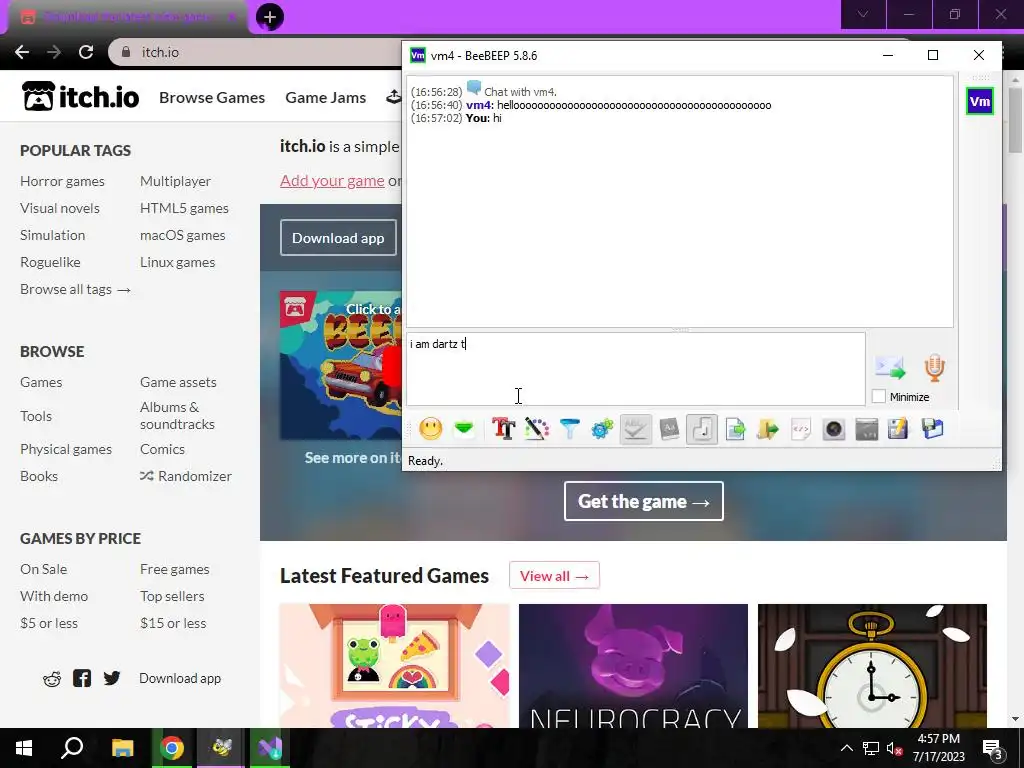Click the save chat with pencil icon
1024x768 pixels.
coord(899,429)
